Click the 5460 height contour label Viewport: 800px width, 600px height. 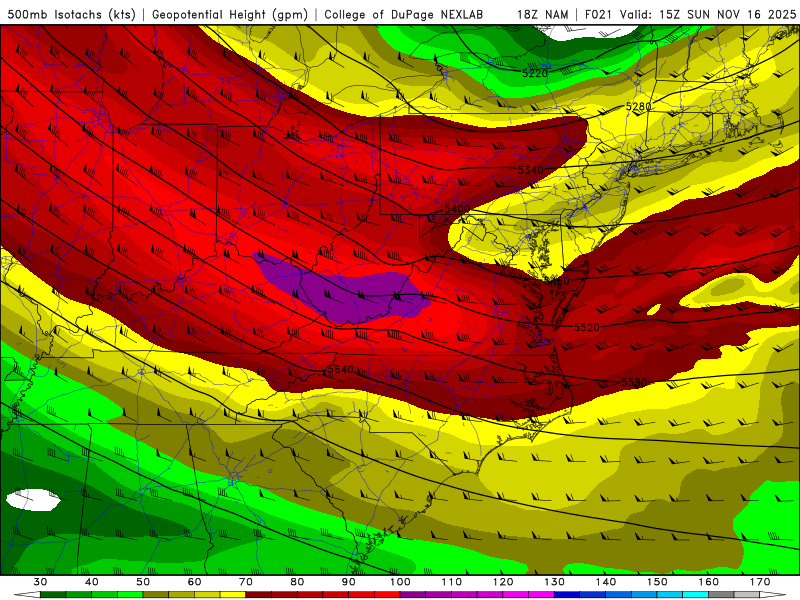[556, 281]
